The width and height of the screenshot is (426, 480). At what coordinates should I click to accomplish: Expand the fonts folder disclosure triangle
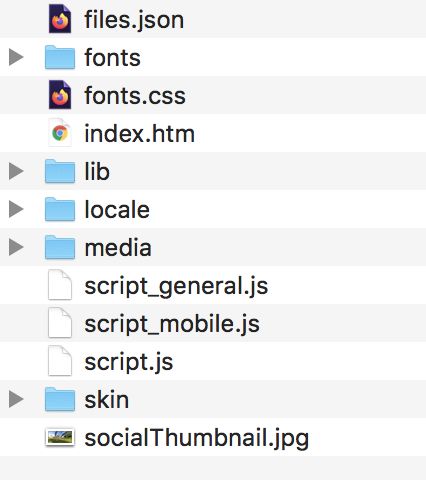click(16, 57)
